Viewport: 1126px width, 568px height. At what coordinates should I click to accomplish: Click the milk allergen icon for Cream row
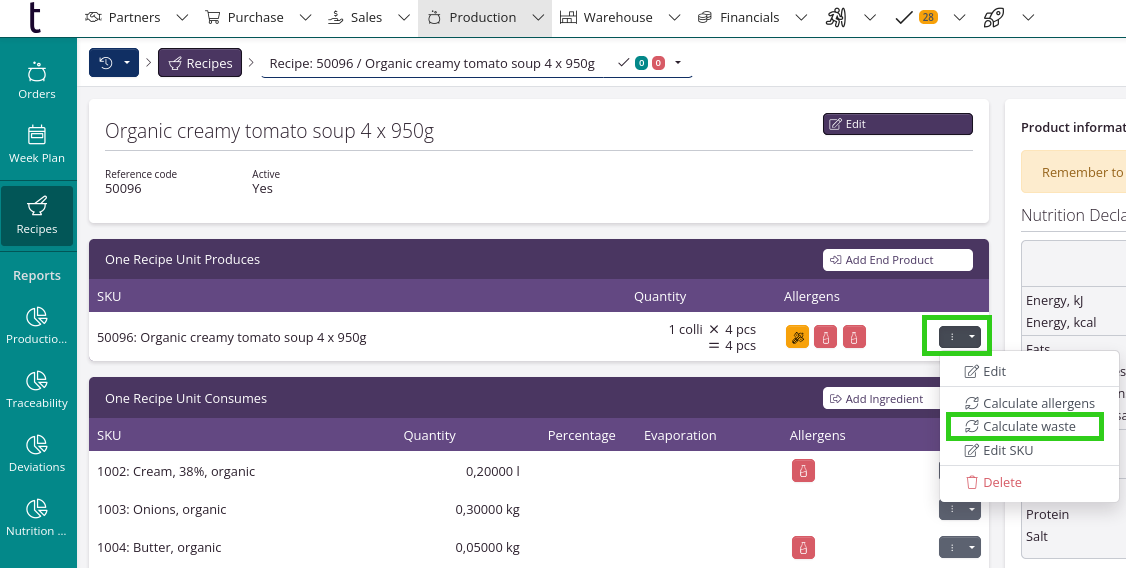click(801, 470)
